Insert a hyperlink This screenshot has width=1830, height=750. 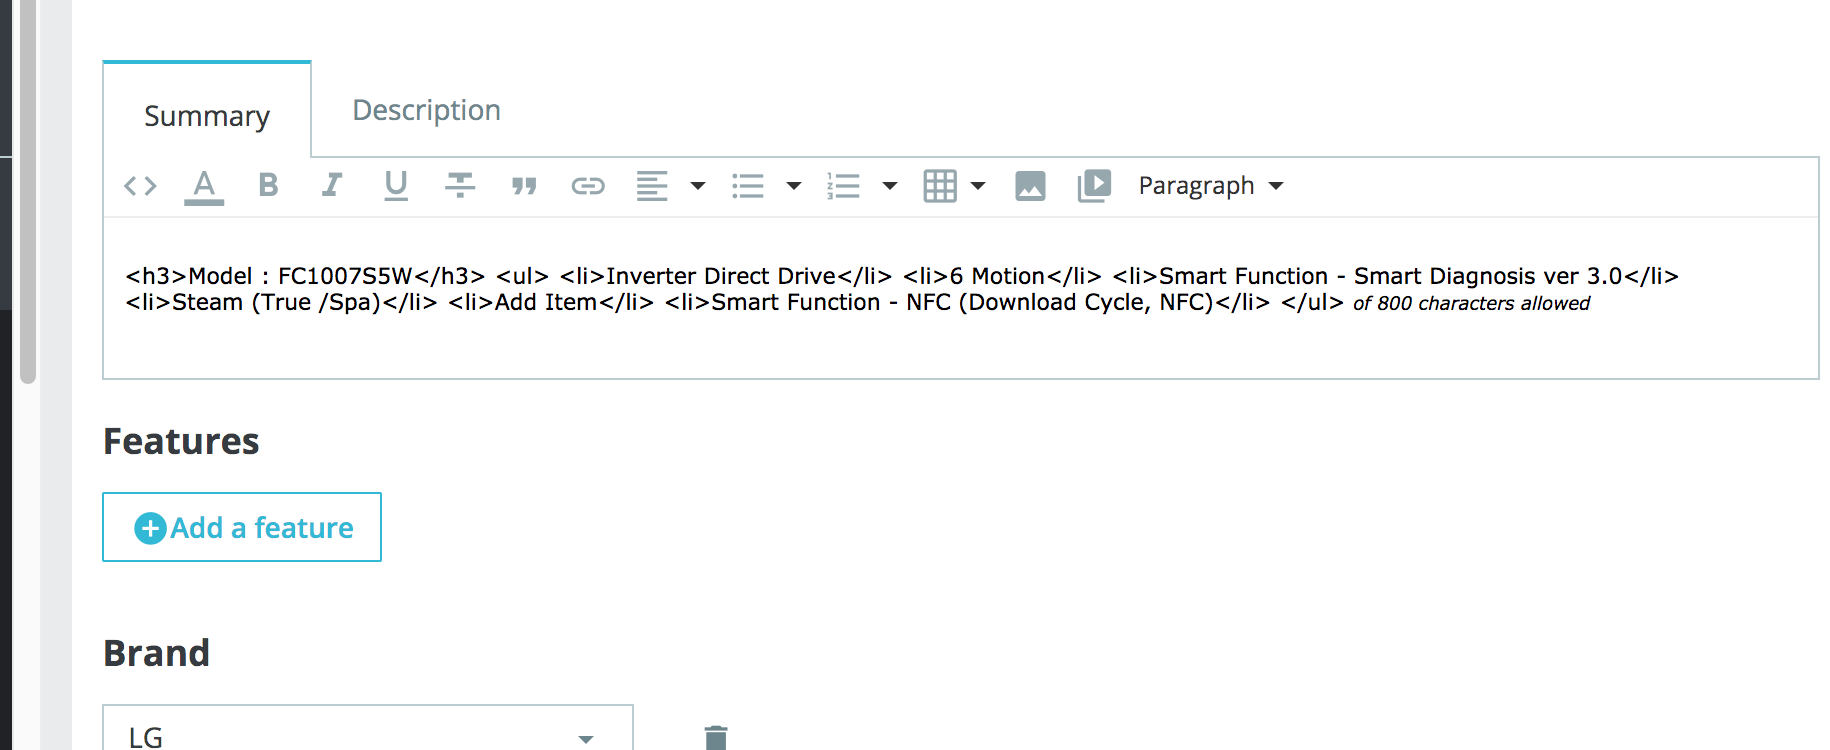[588, 186]
